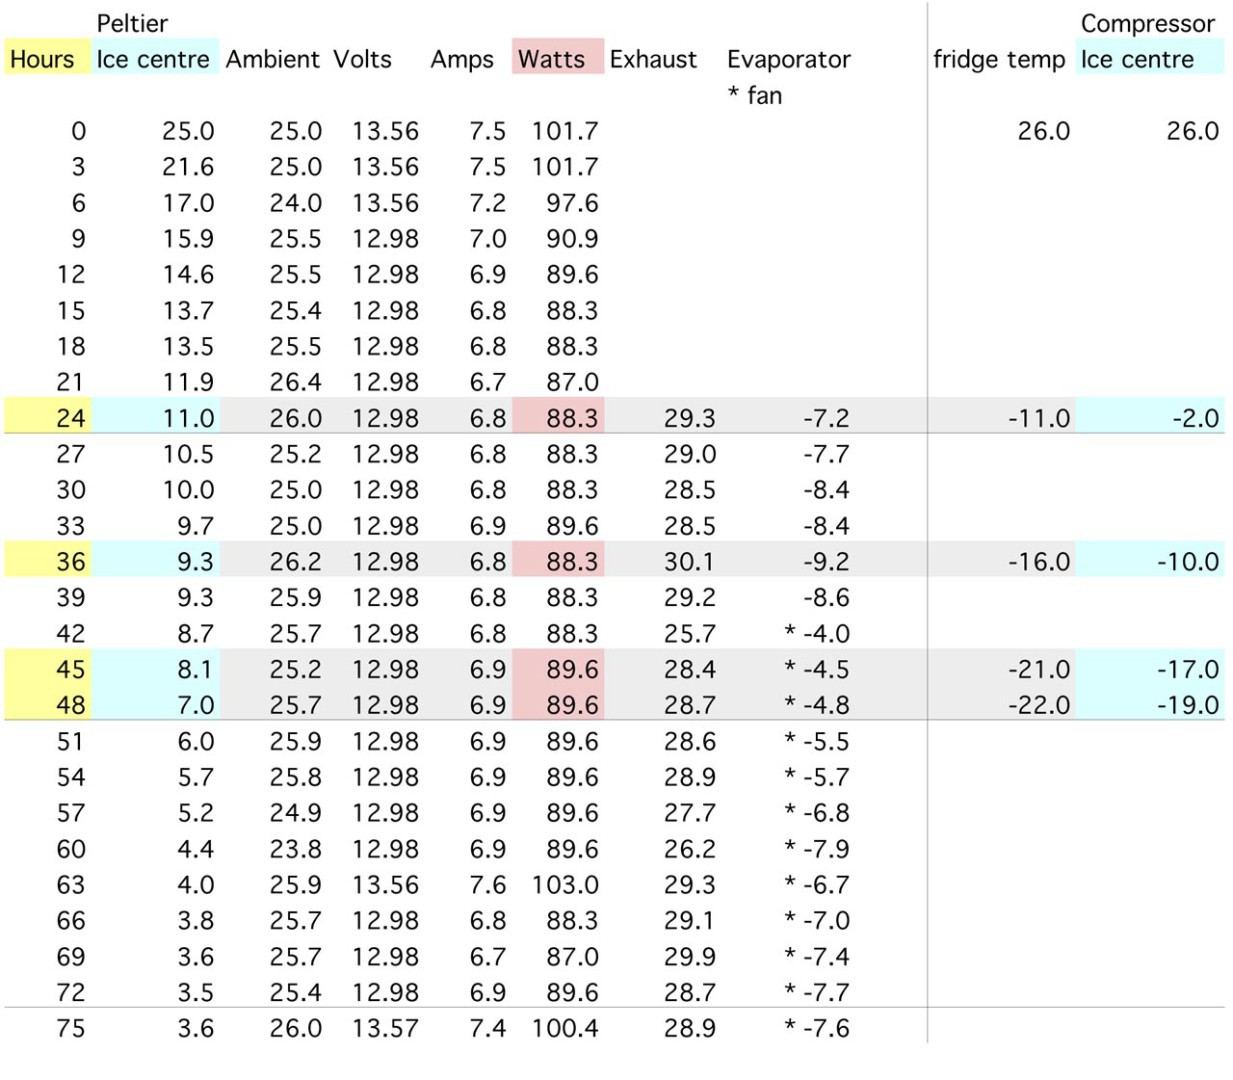1233x1080 pixels.
Task: Click the 21.6 ice centre cell
Action: (188, 167)
